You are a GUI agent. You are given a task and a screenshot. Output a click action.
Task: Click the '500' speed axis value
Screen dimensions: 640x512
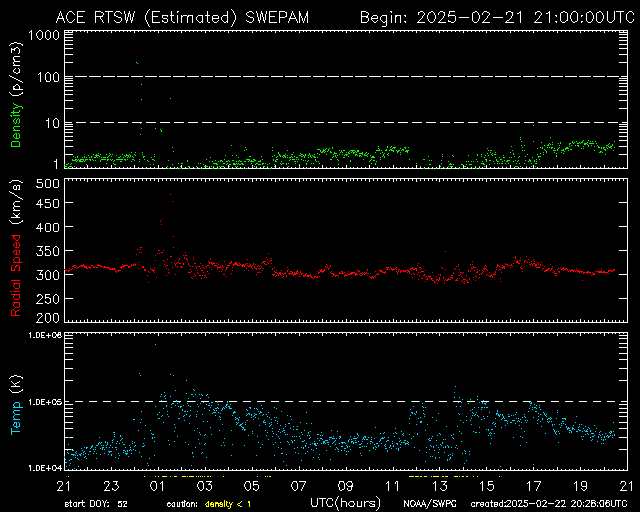47,184
